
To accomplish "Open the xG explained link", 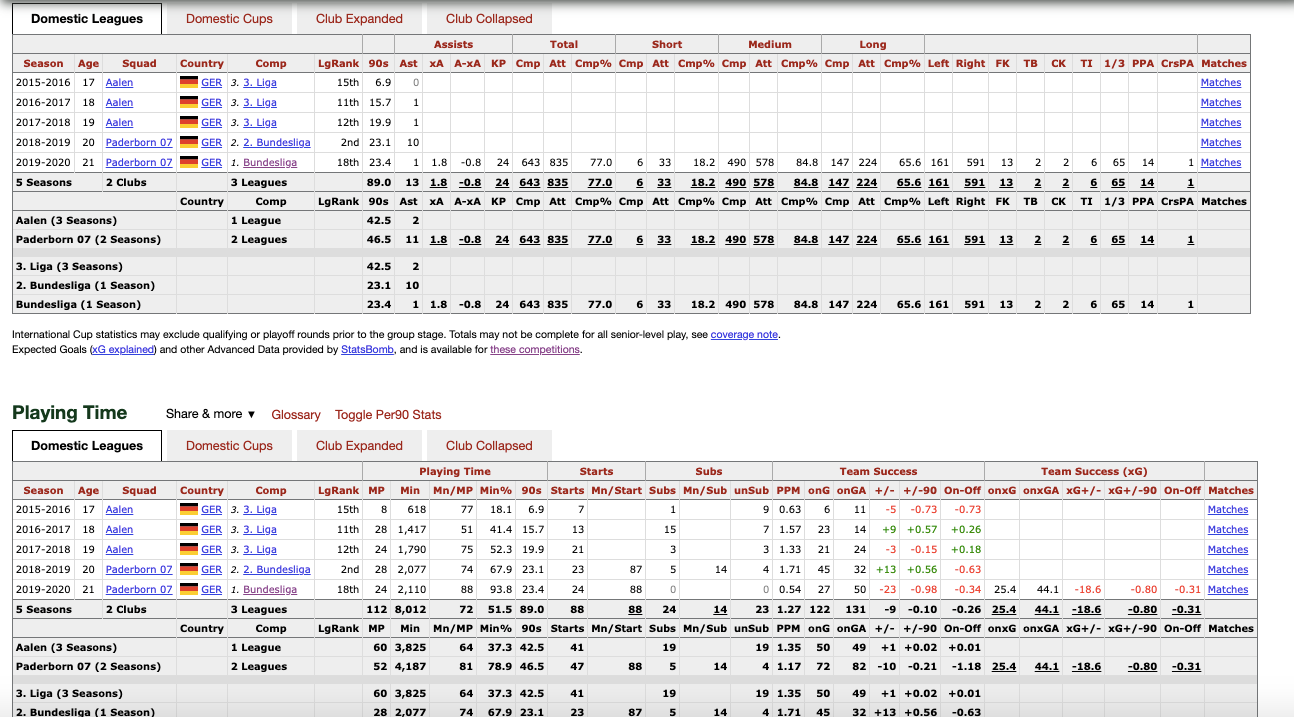I will tap(124, 350).
